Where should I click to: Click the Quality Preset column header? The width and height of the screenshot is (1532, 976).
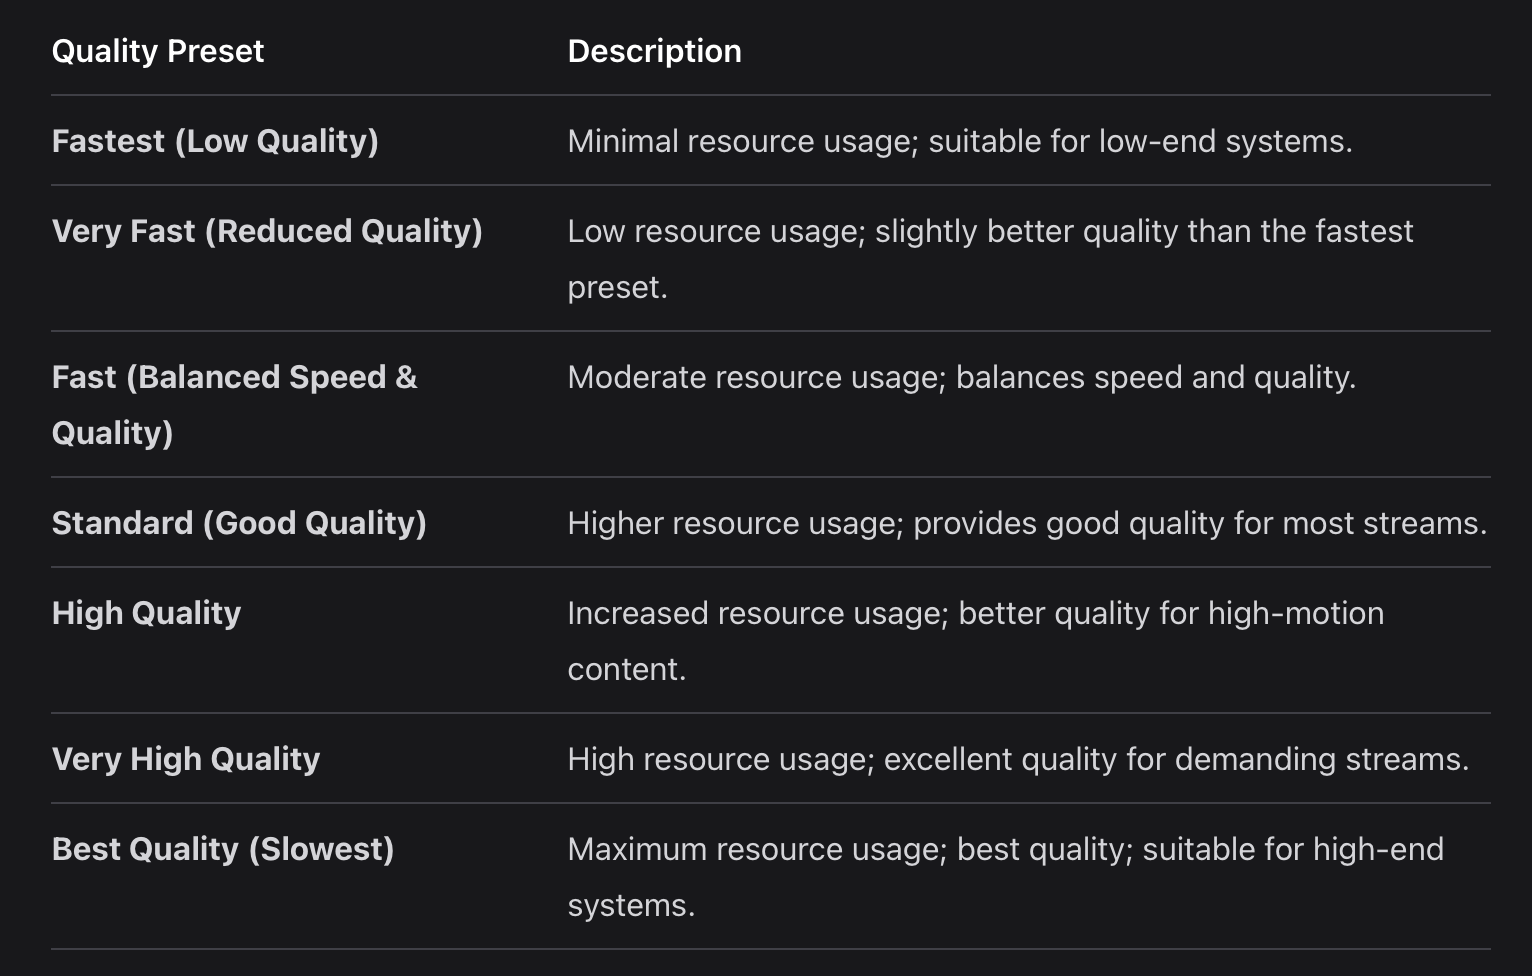click(x=158, y=51)
